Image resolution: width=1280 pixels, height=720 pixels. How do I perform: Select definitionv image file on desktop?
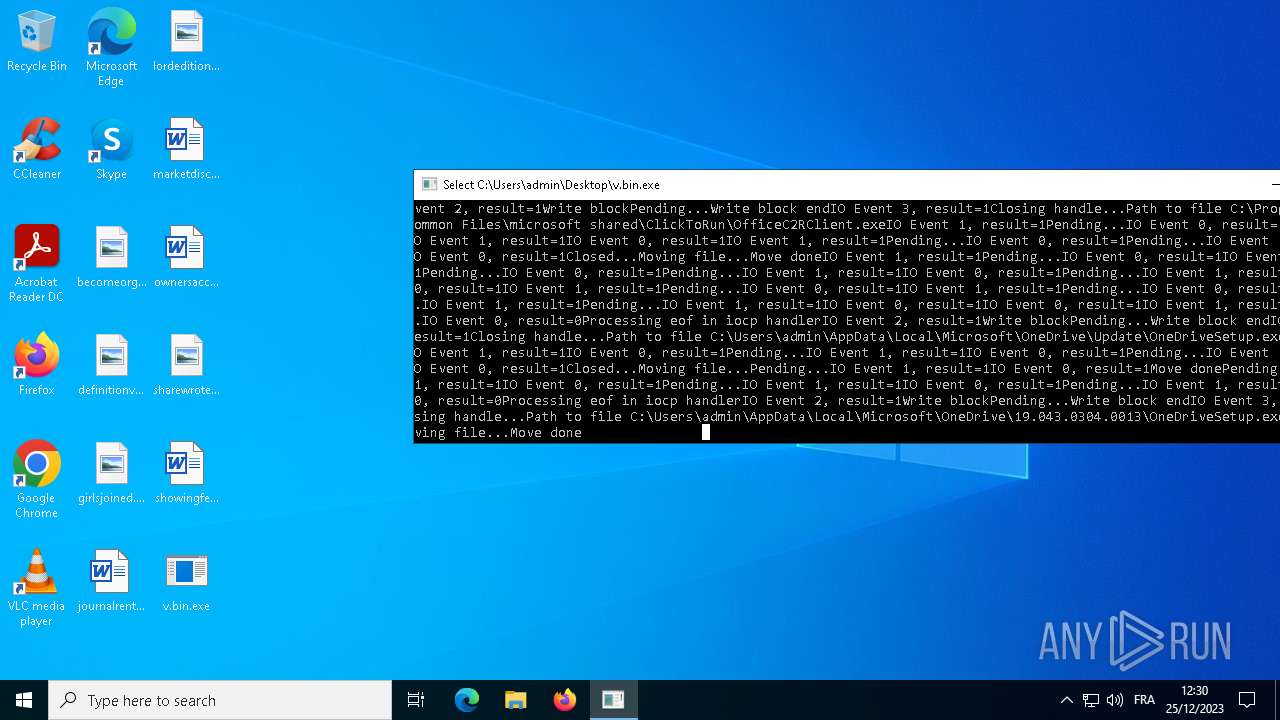111,366
